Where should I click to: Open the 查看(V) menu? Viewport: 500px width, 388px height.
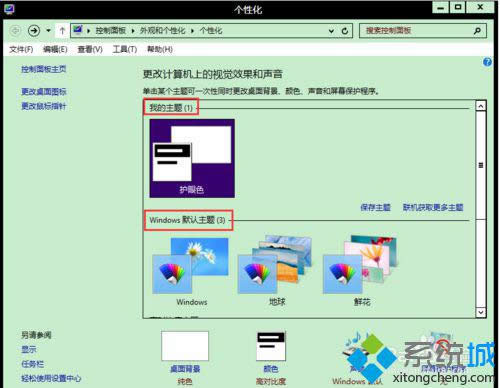coord(90,49)
